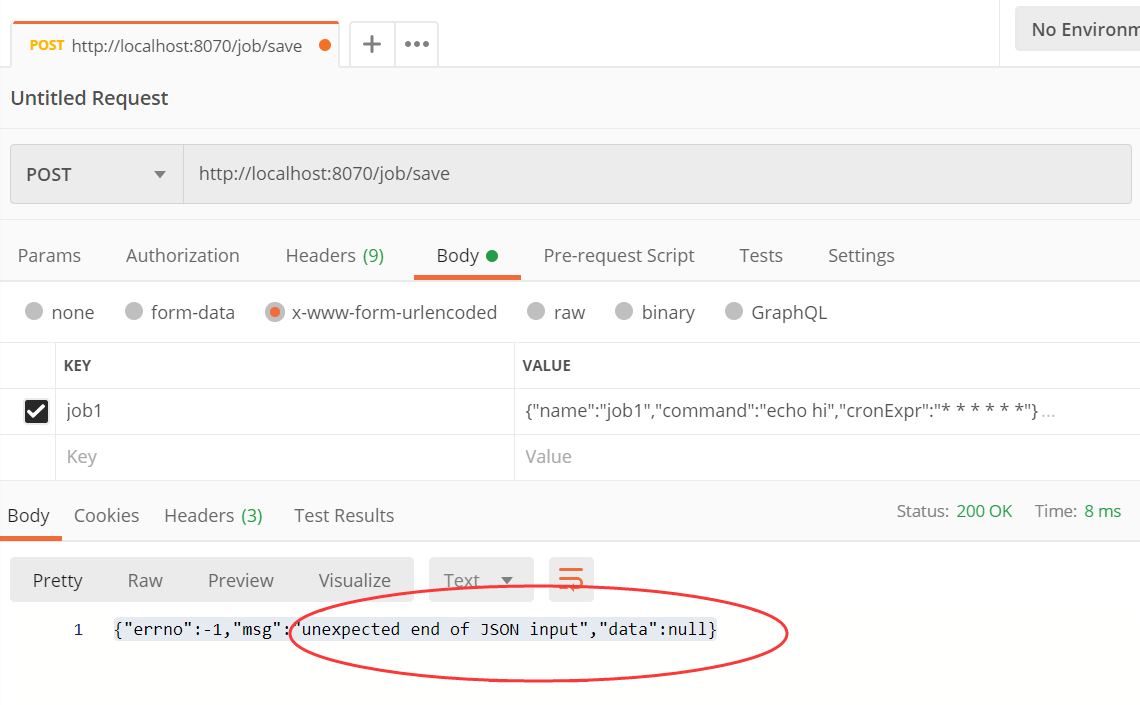Image resolution: width=1140 pixels, height=705 pixels.
Task: Open the POST method dropdown
Action: 96,174
